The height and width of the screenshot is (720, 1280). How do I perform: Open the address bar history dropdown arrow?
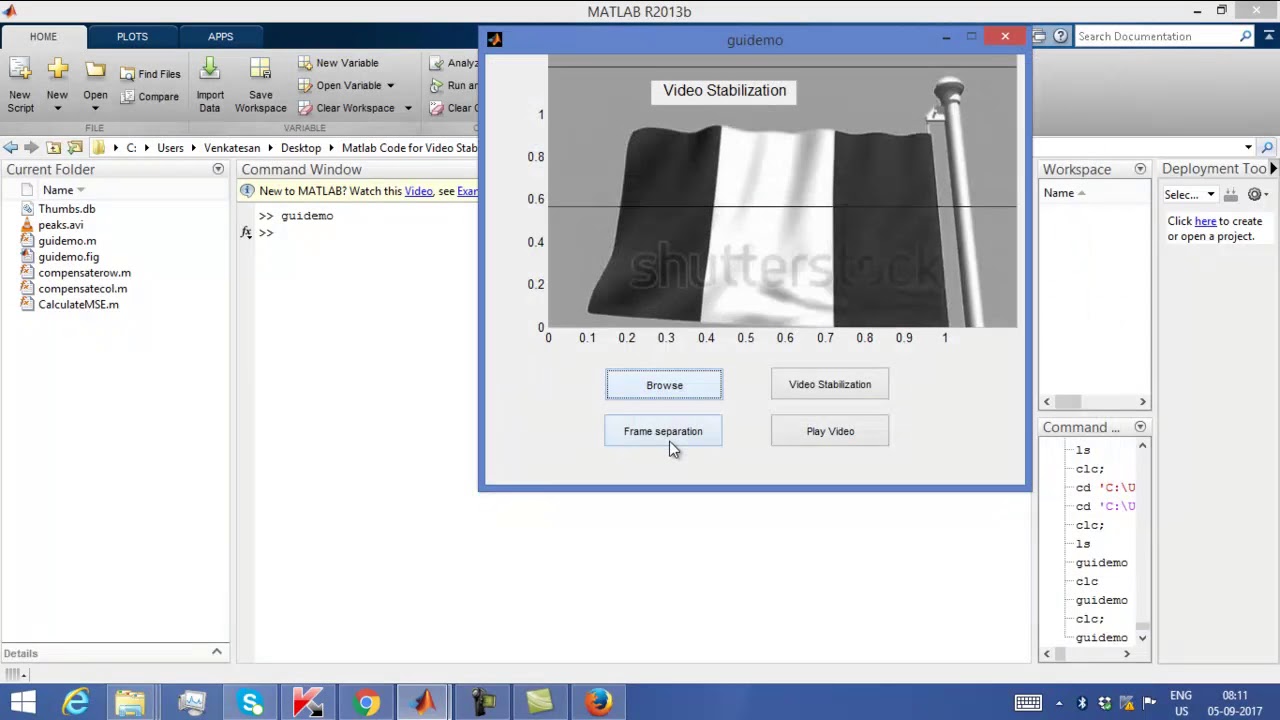point(1248,148)
